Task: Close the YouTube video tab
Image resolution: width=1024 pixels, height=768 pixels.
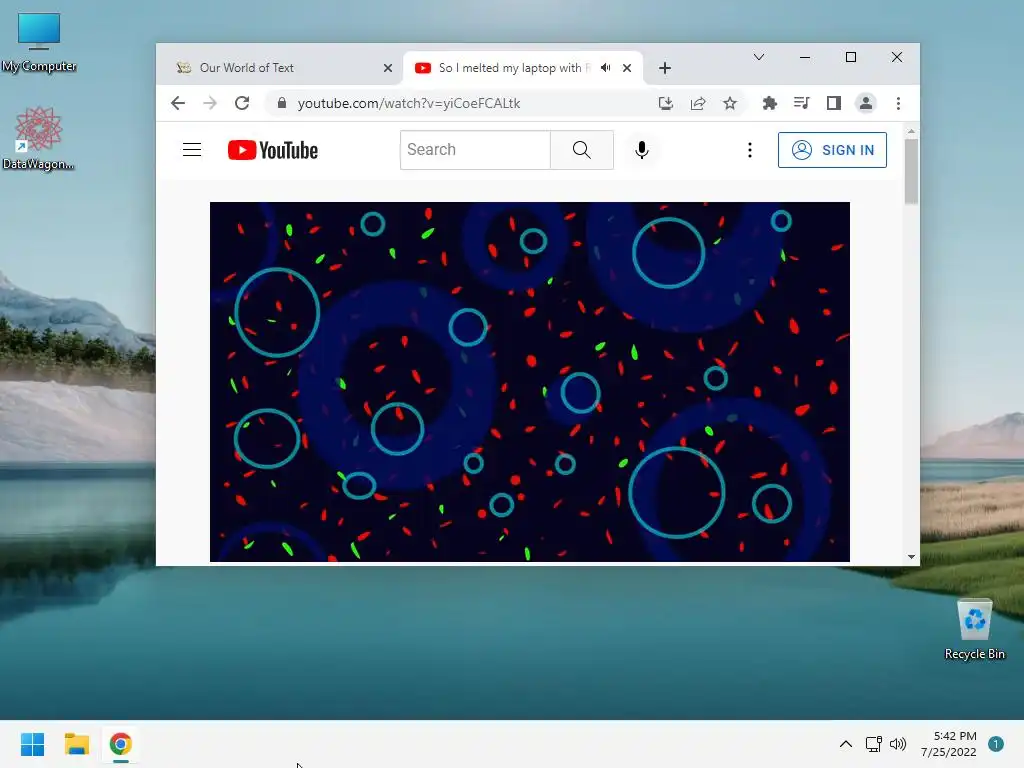Action: 627,68
